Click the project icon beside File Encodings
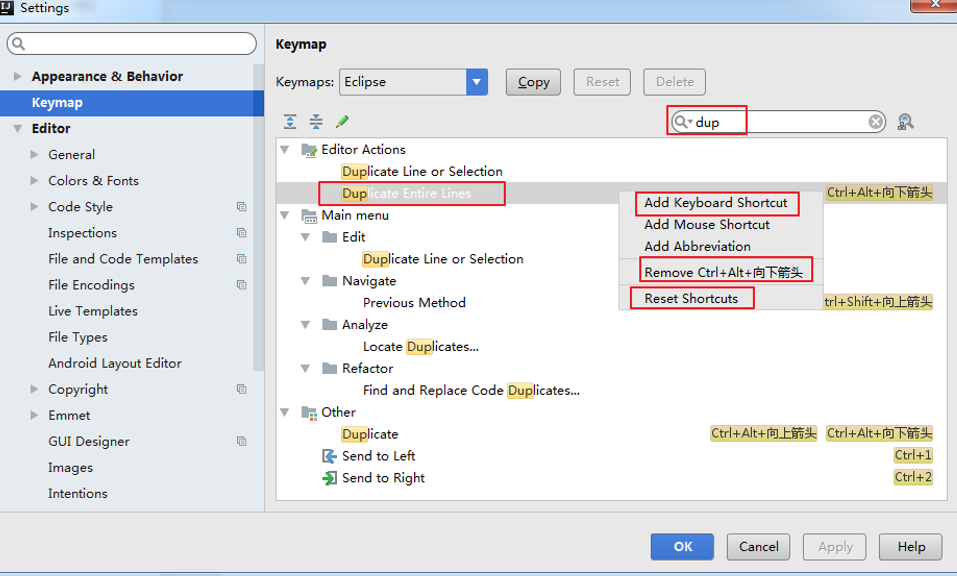This screenshot has width=957, height=576. click(x=242, y=285)
